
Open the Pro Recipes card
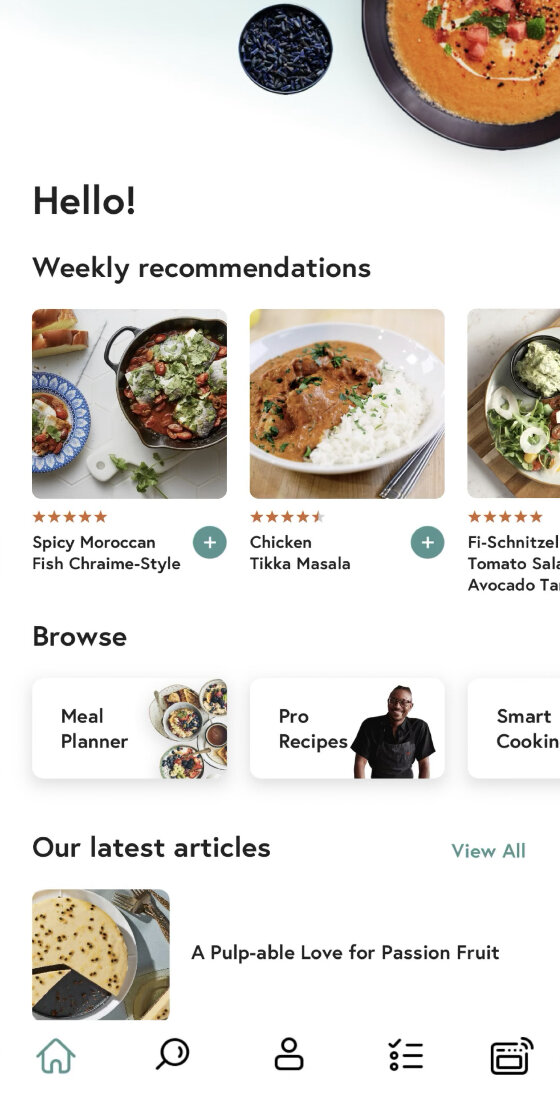347,728
